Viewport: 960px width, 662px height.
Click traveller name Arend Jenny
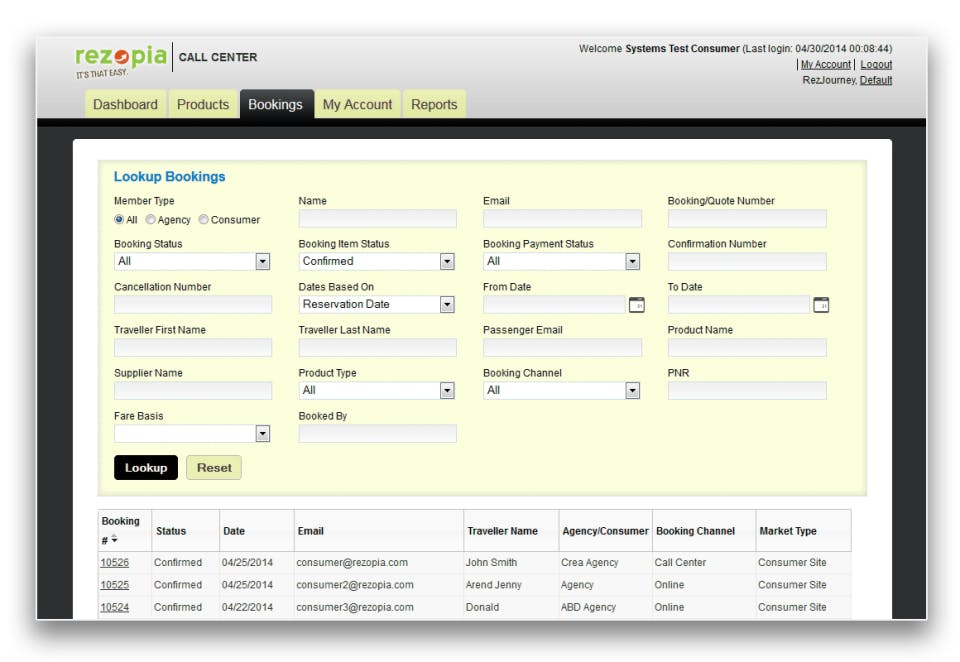tap(493, 585)
